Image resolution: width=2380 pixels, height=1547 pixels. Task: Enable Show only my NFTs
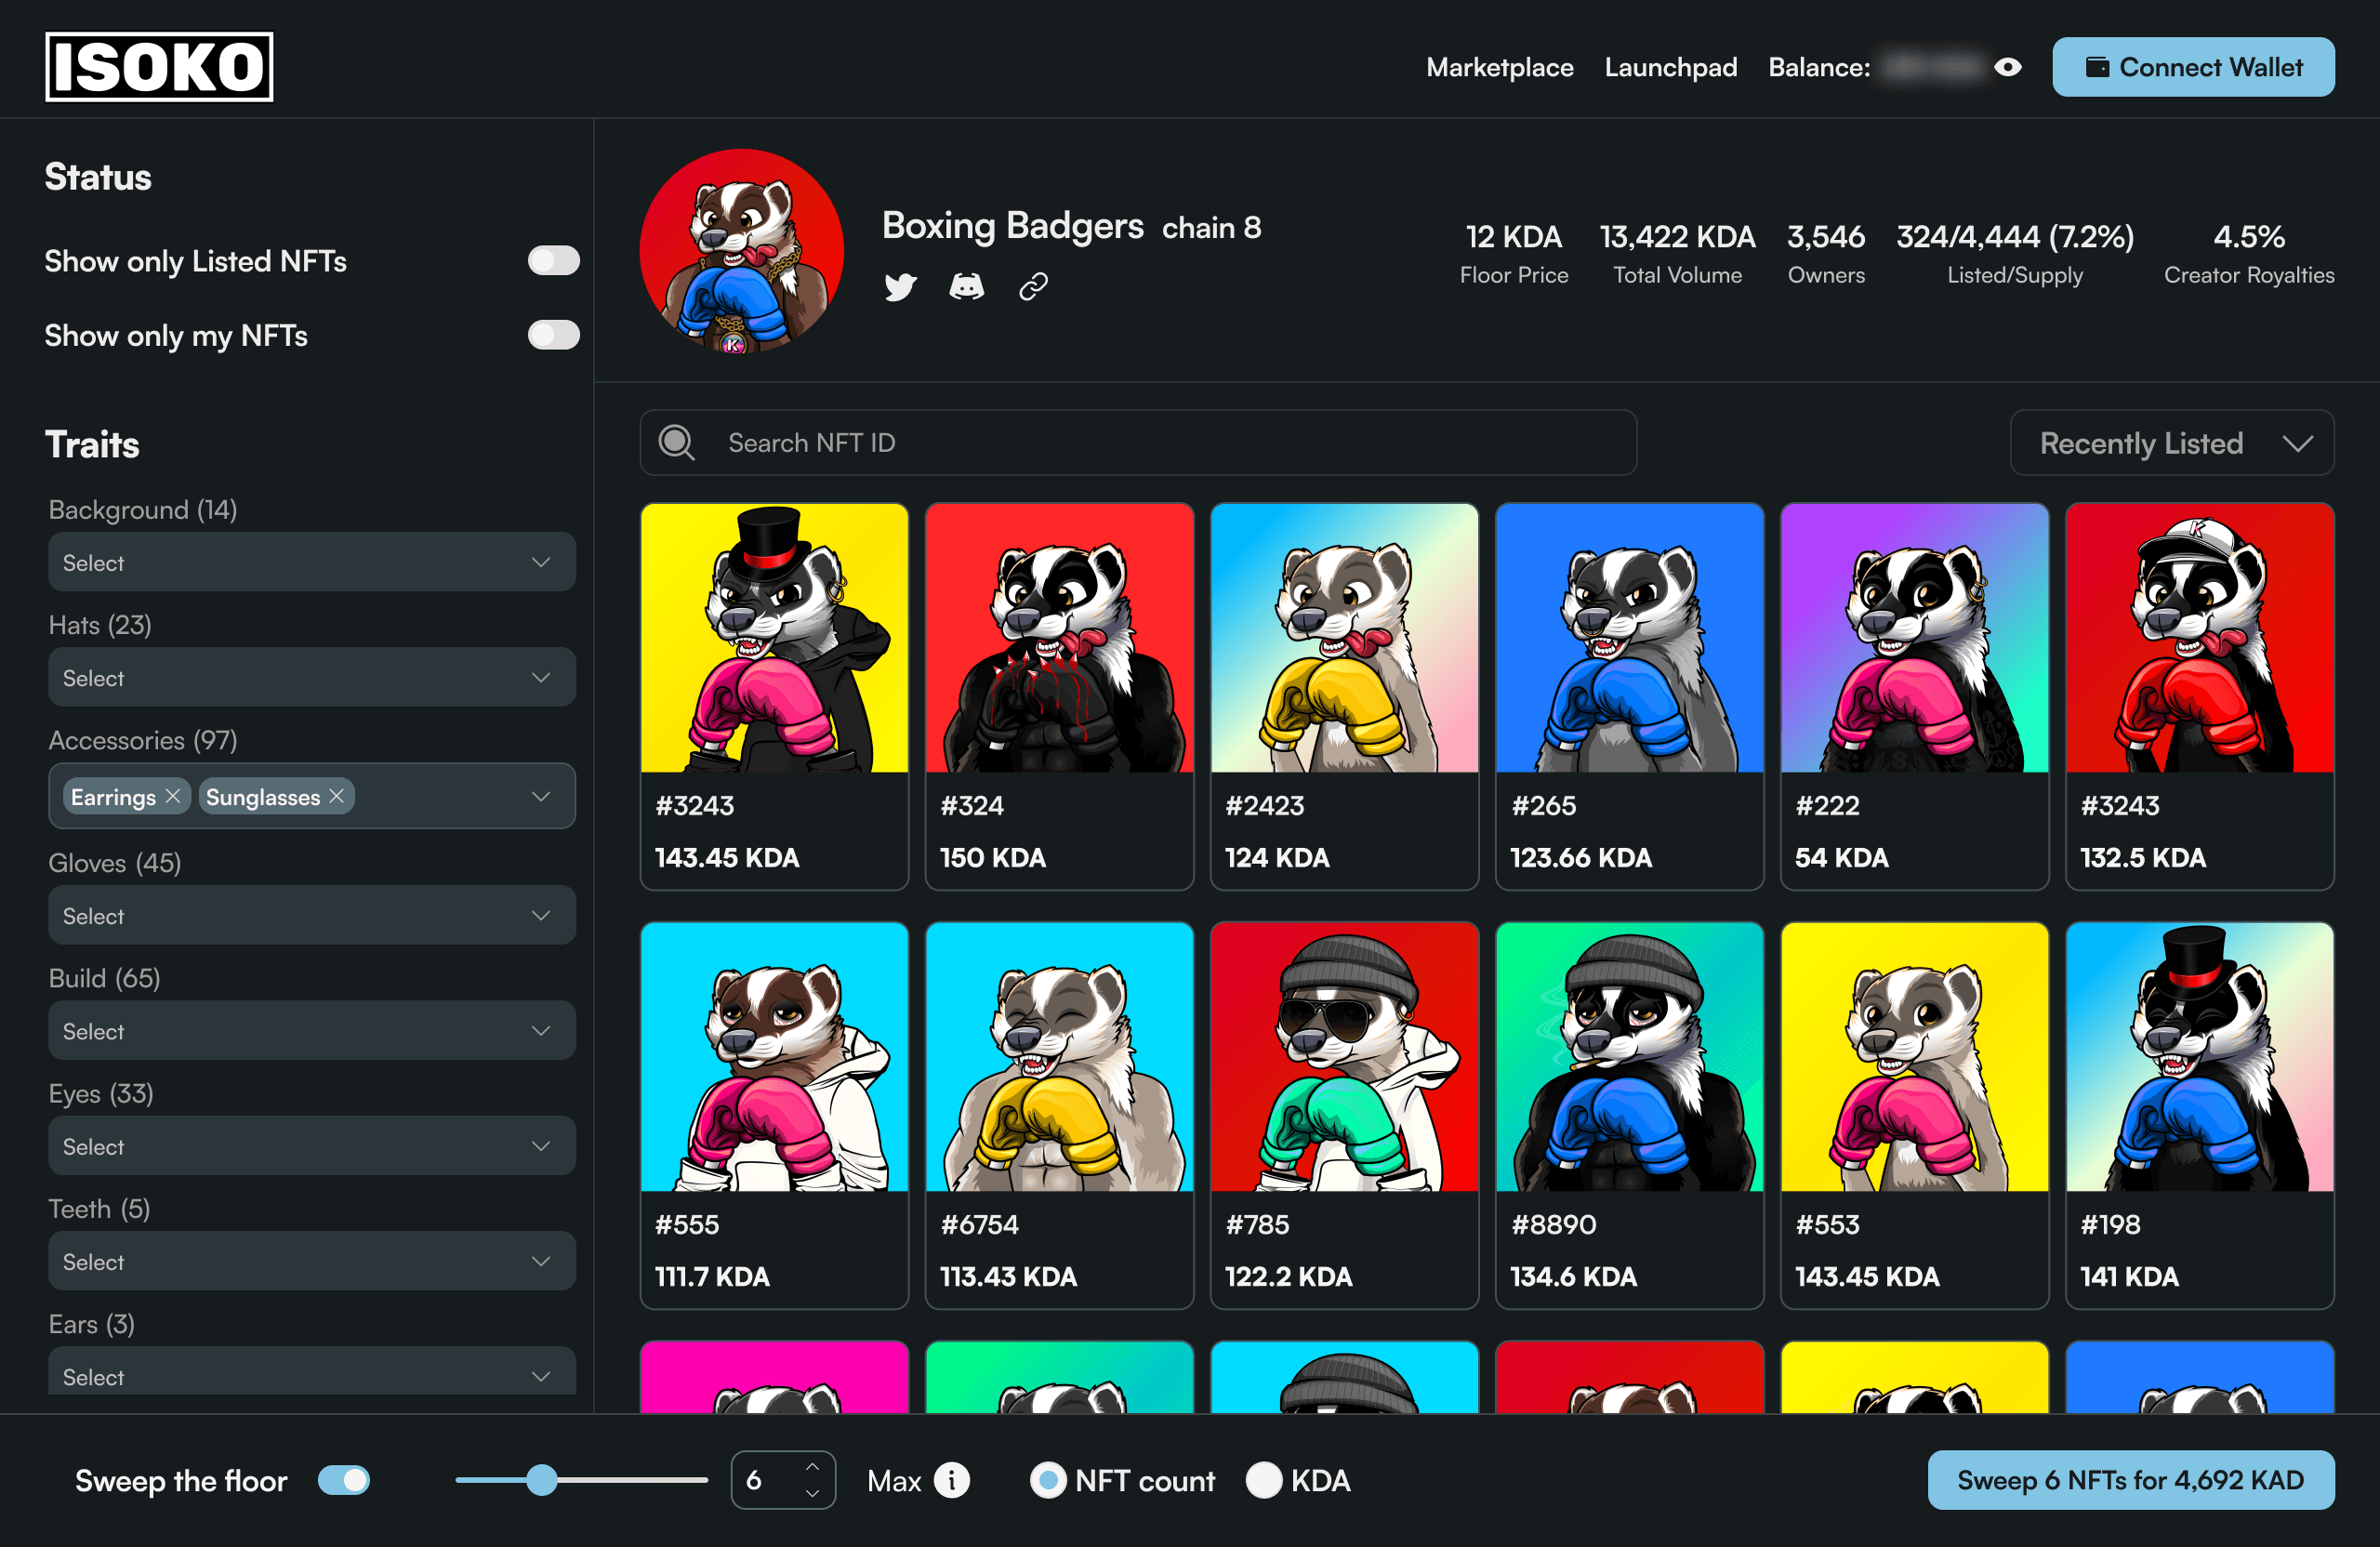553,335
